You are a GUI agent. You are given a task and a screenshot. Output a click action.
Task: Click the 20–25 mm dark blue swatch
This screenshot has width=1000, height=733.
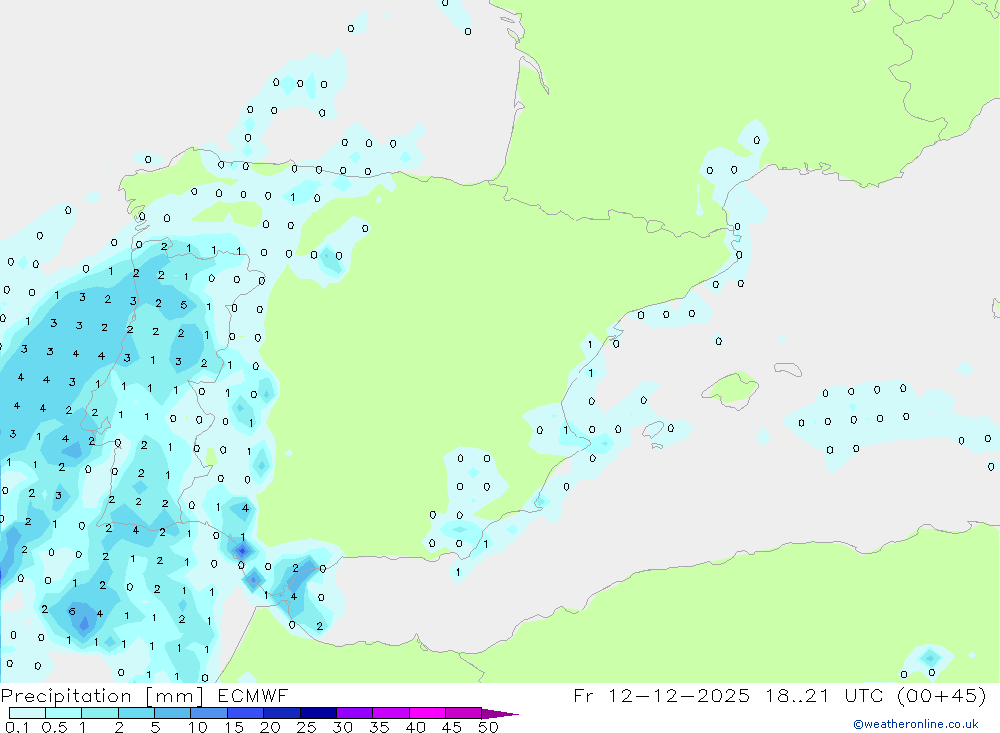pos(281,713)
